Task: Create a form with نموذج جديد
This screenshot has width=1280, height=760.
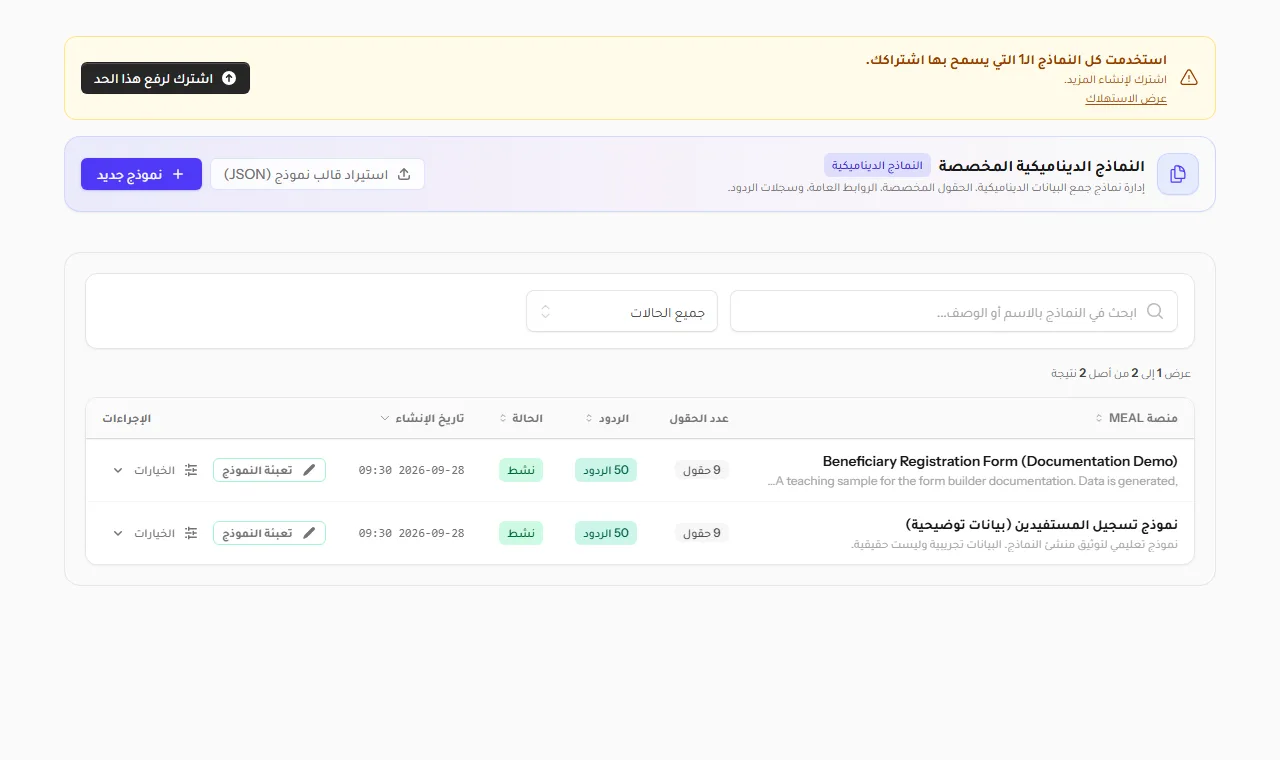Action: (141, 174)
